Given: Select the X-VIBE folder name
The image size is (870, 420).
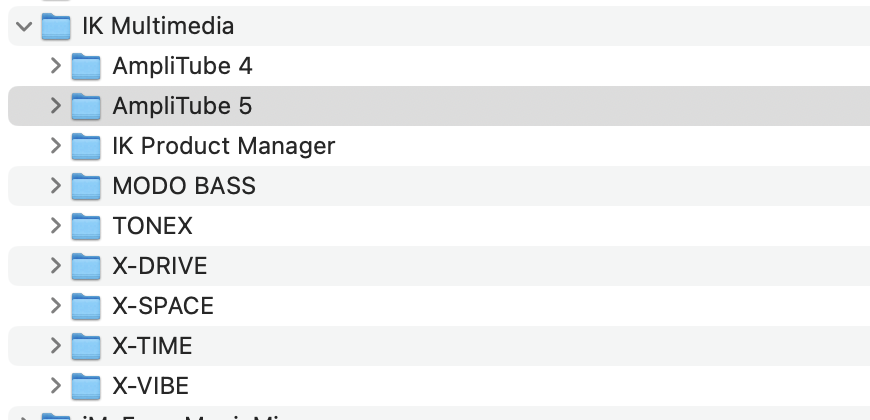Looking at the screenshot, I should (x=150, y=386).
